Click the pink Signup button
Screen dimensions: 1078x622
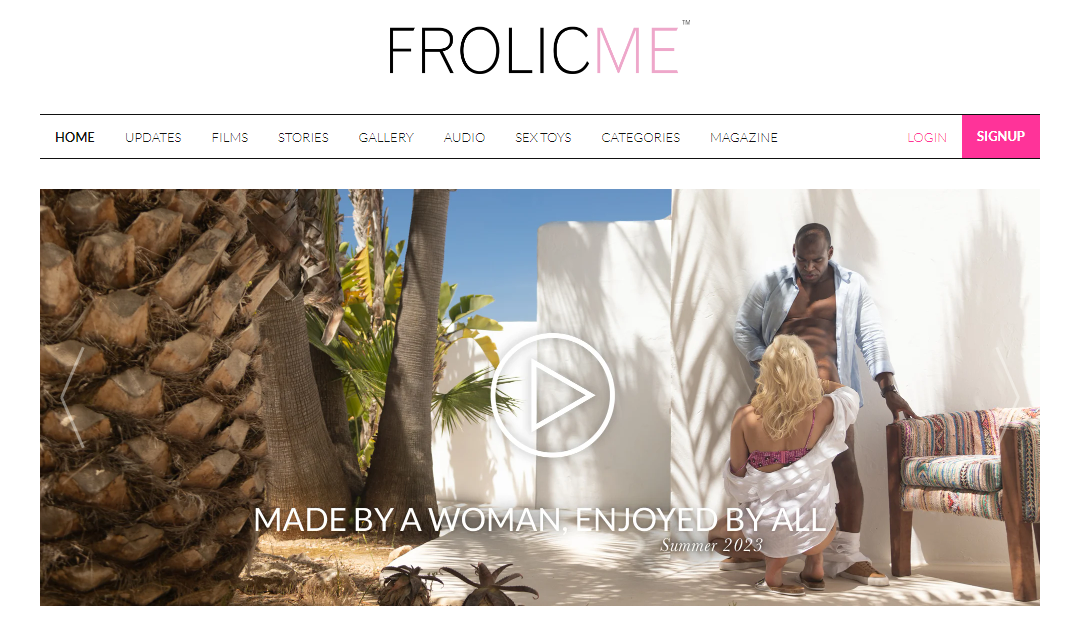click(x=1000, y=136)
